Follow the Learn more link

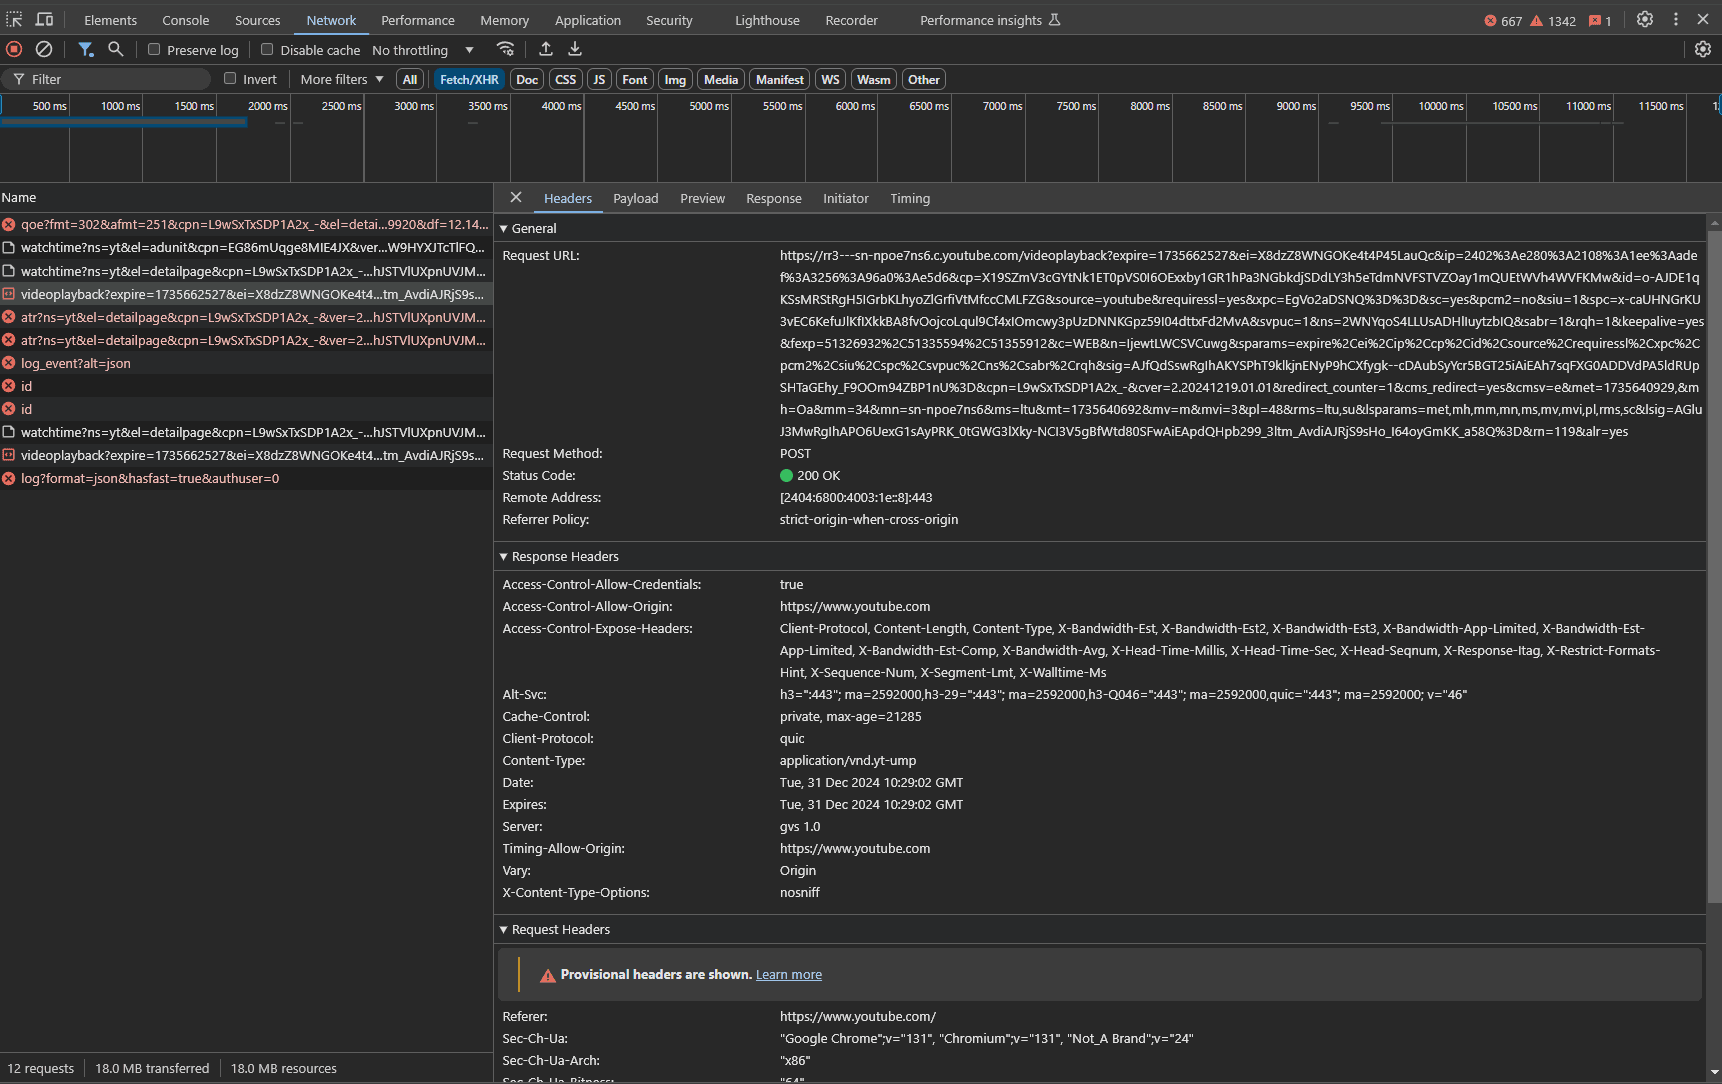click(788, 975)
